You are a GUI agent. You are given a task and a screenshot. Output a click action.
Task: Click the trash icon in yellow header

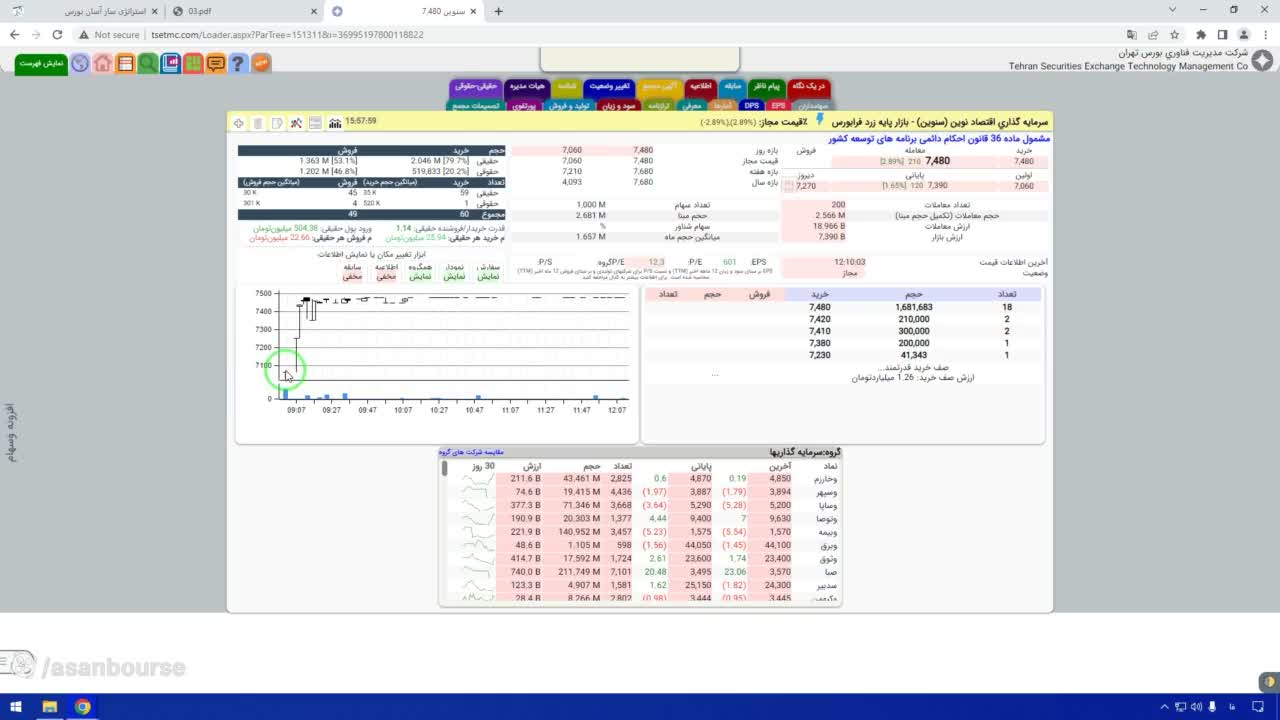[258, 123]
